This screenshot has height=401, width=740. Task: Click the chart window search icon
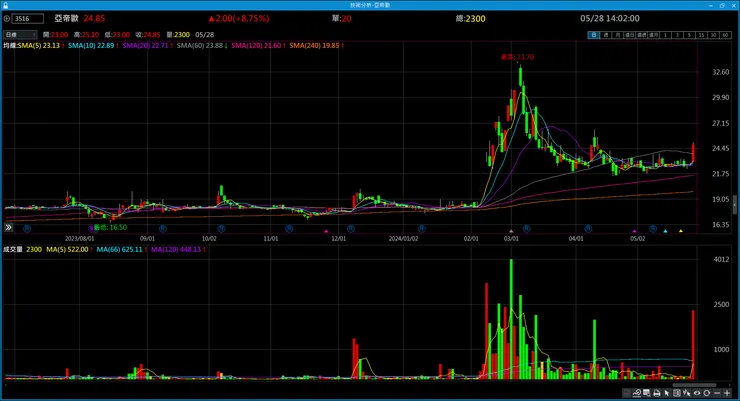(647, 393)
